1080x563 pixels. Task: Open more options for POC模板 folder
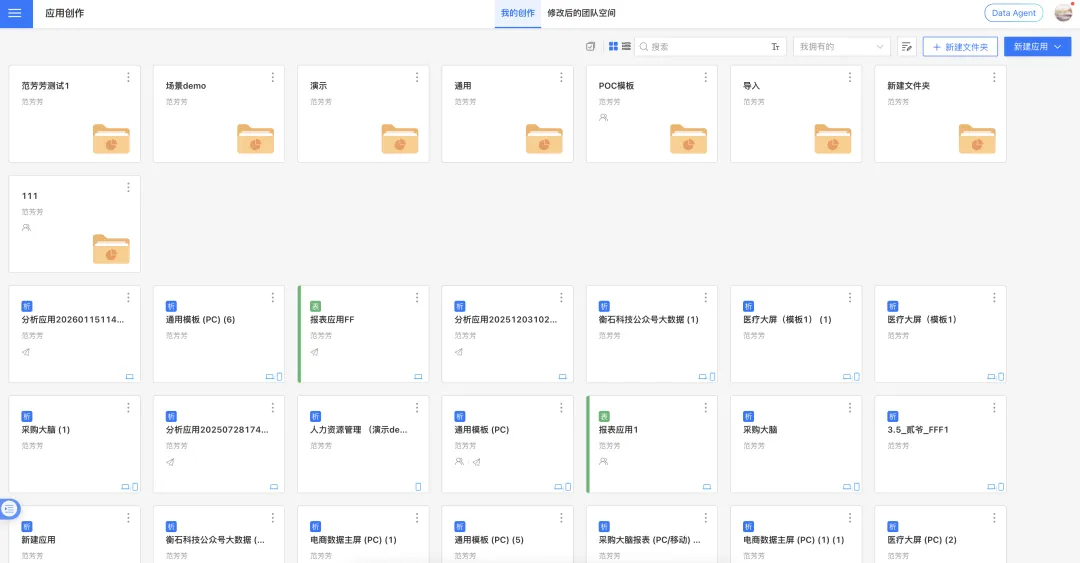click(x=705, y=77)
